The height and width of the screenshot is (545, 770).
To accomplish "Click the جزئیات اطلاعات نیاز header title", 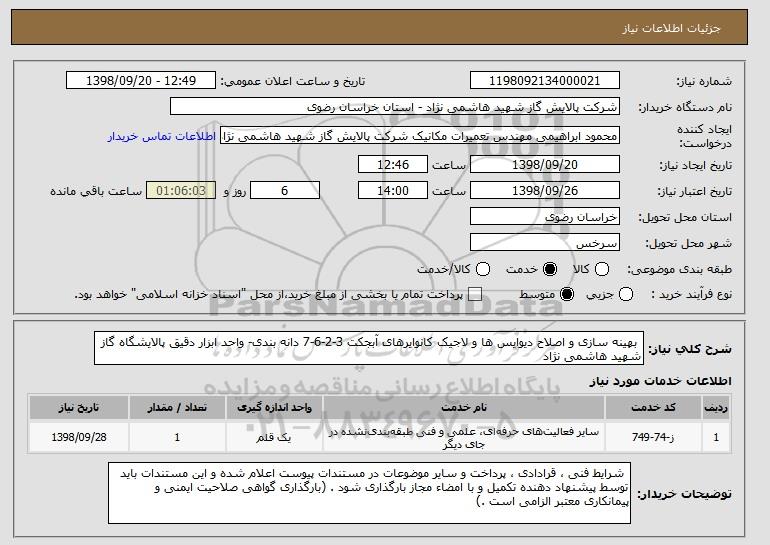I will point(671,28).
